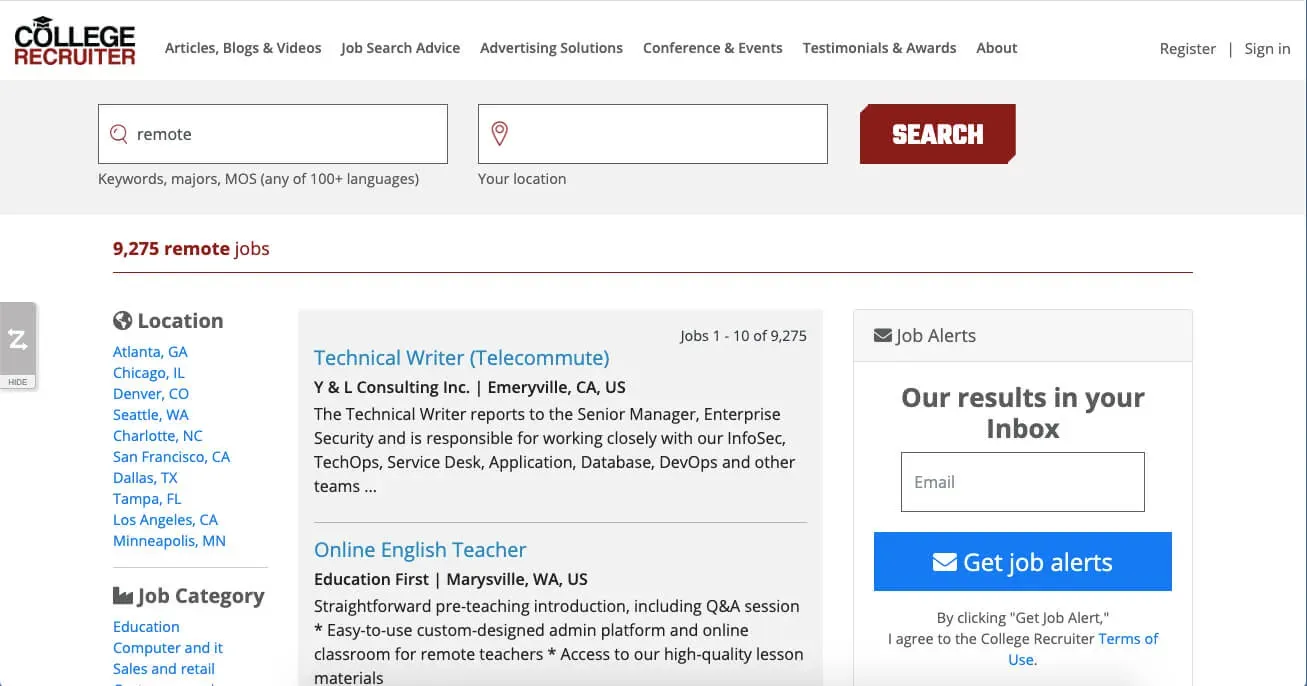The height and width of the screenshot is (686, 1307).
Task: Click the College Recruiter logo
Action: point(75,42)
